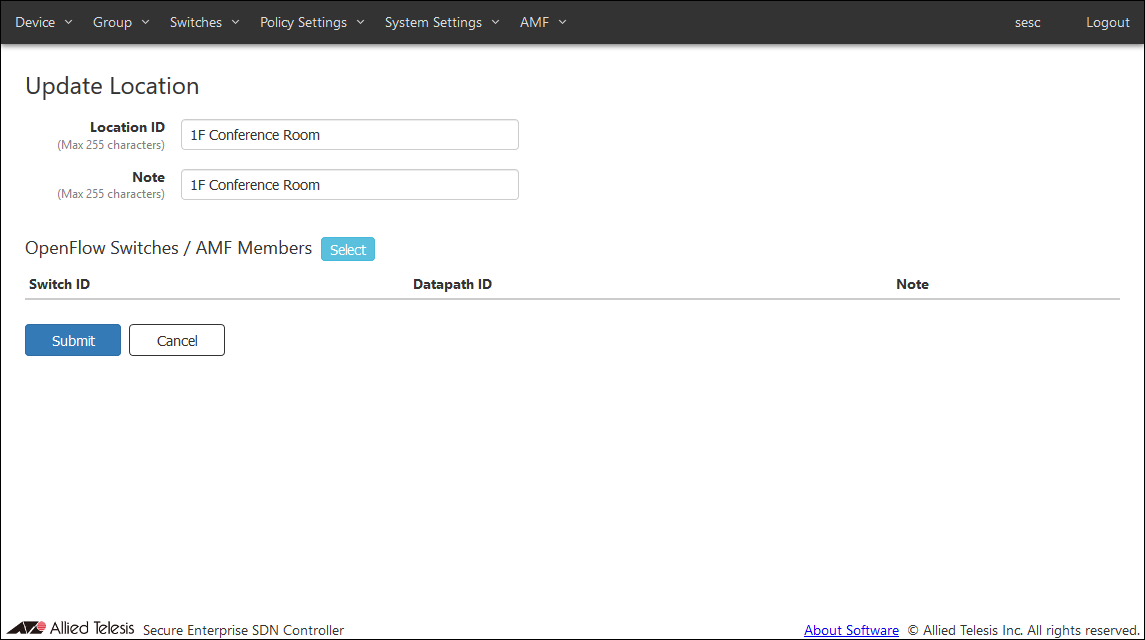Open the Device dropdown menu
Screen dimensions: 1145x640
point(43,22)
